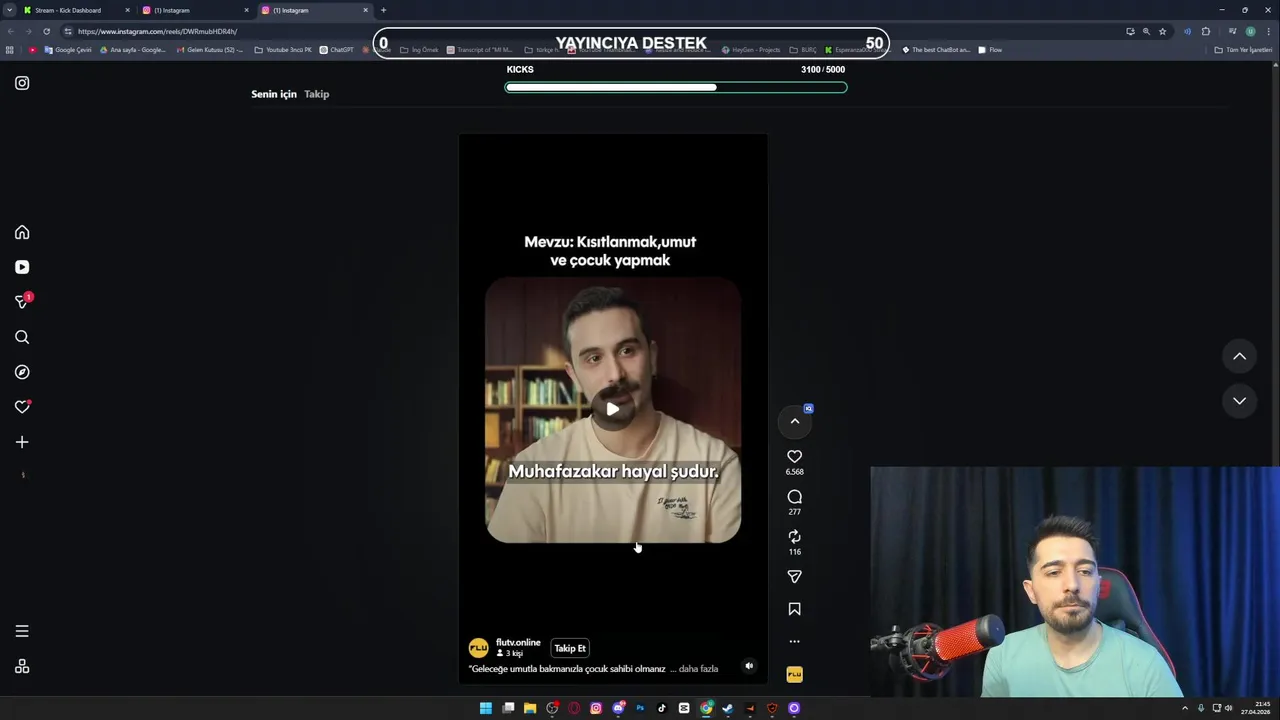Create new post with plus icon
The width and height of the screenshot is (1280, 720).
(22, 442)
